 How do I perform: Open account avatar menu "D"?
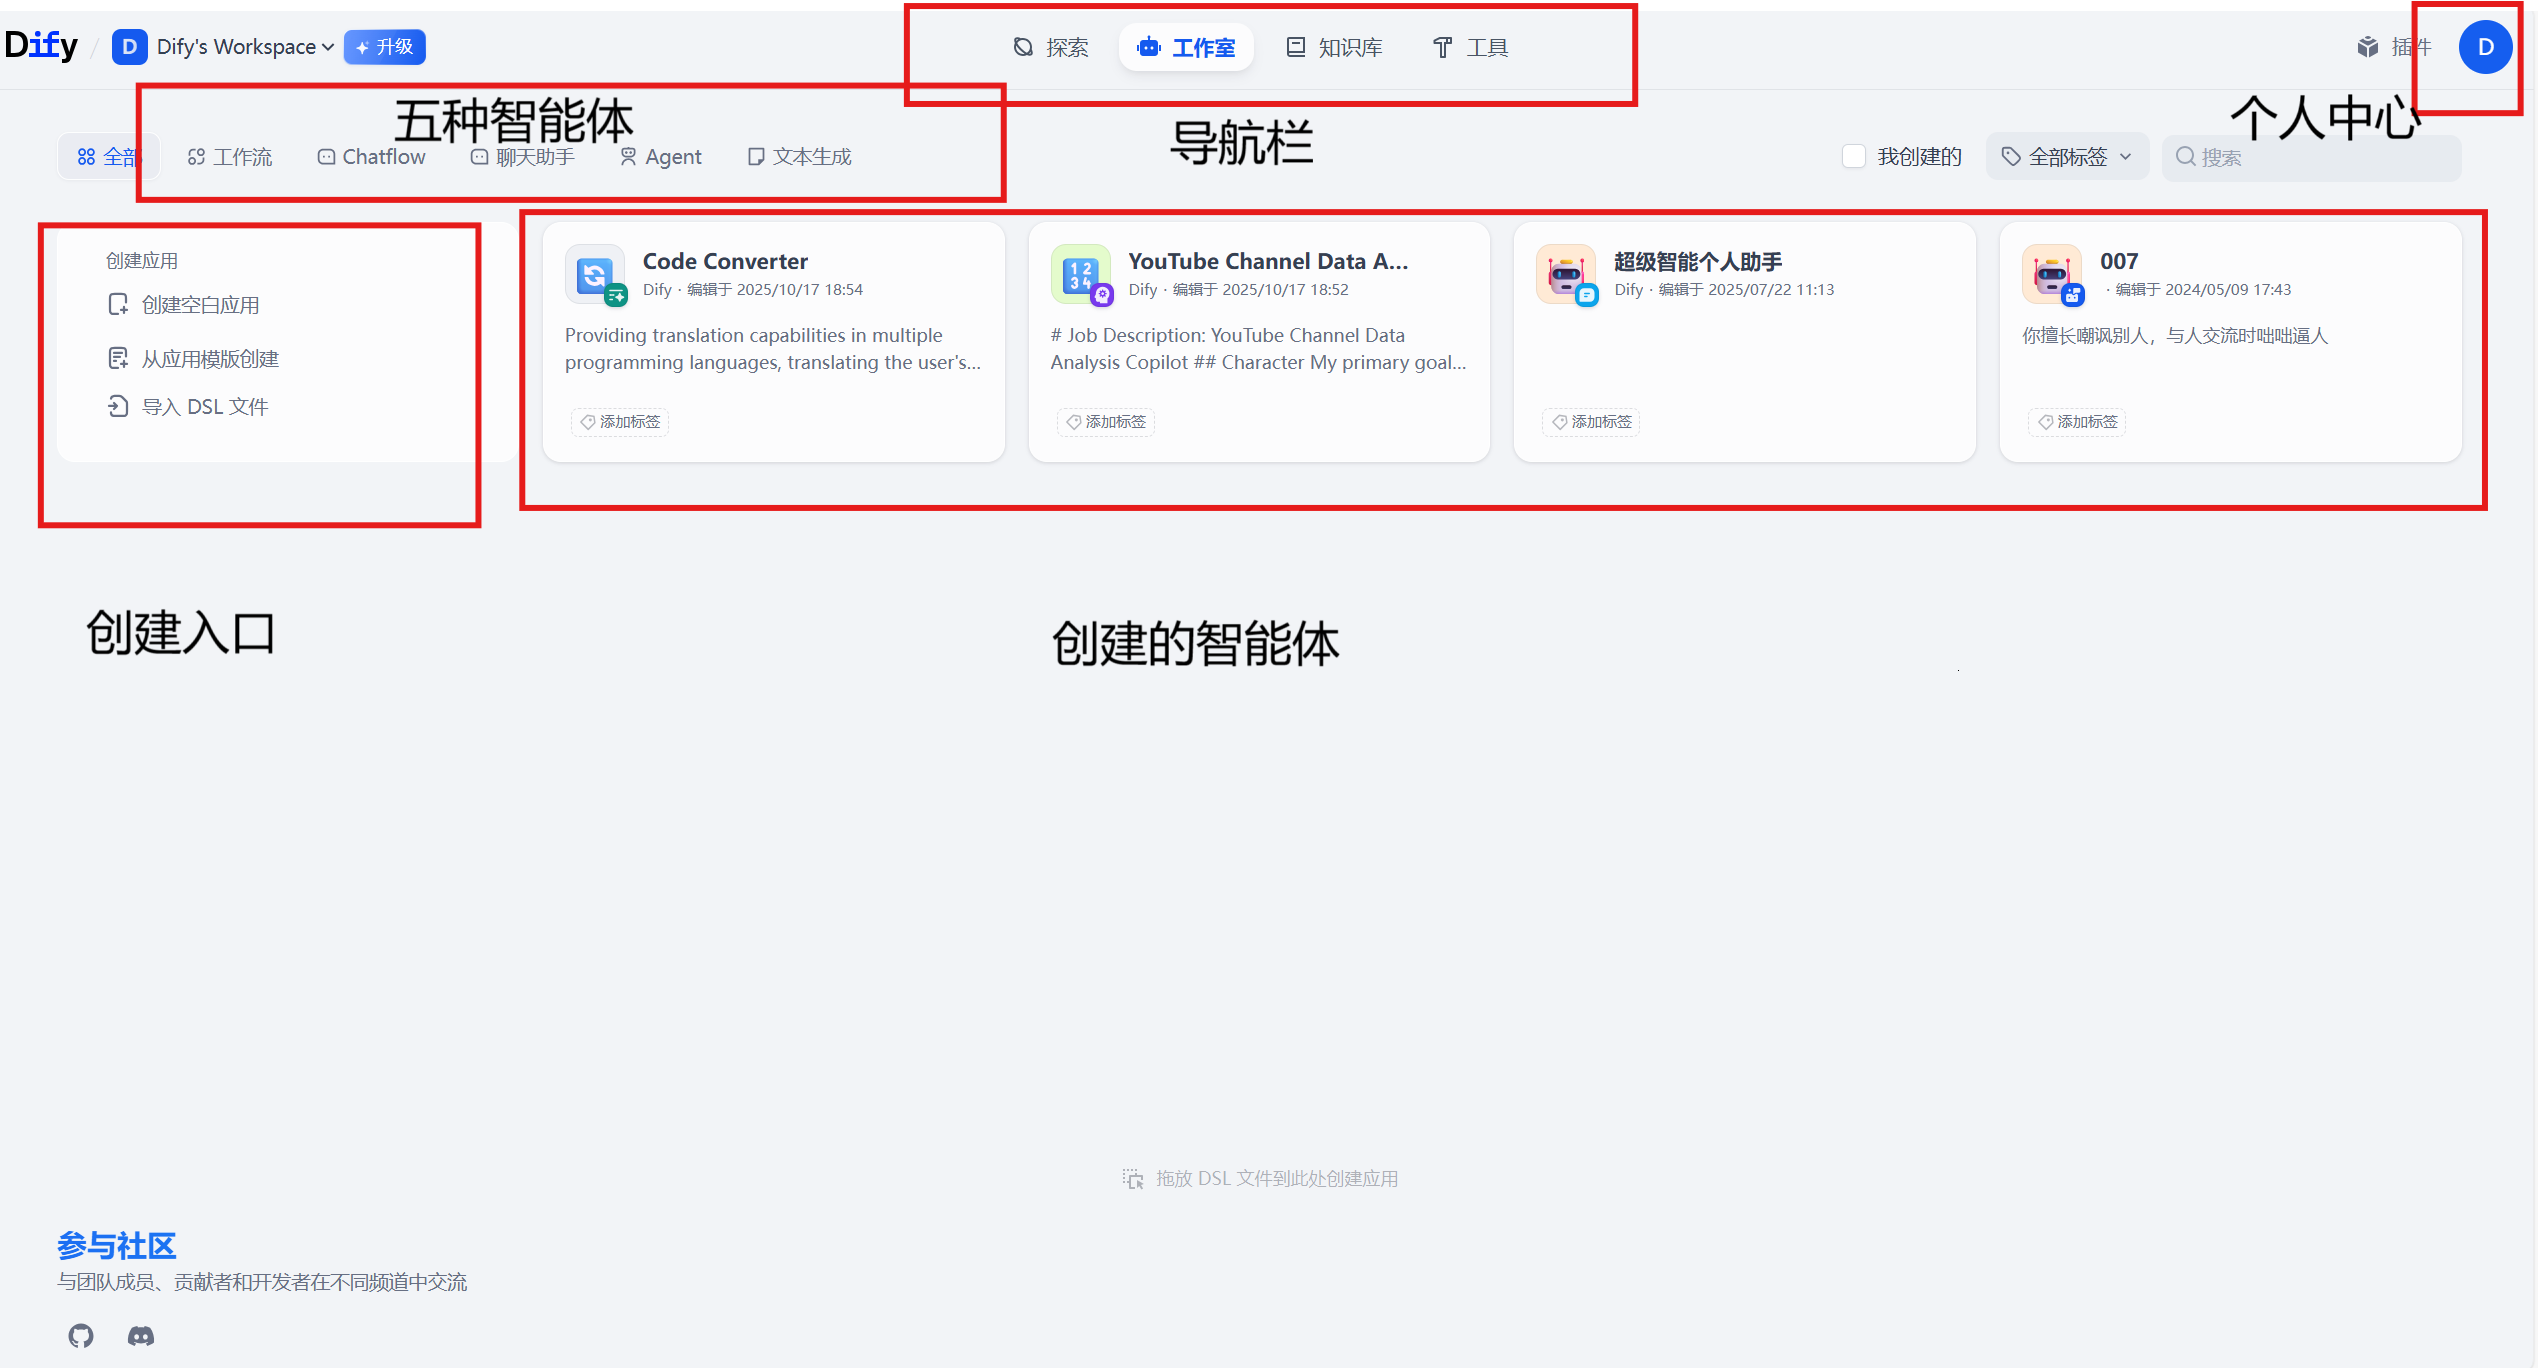(2486, 46)
